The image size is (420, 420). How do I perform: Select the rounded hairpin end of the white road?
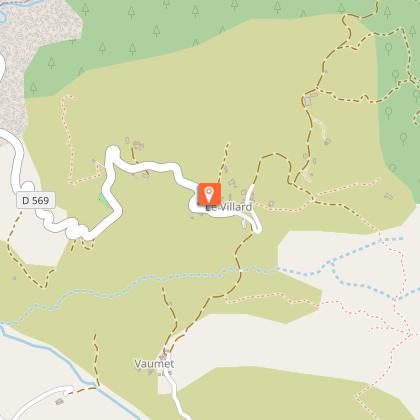pyautogui.click(x=113, y=152)
